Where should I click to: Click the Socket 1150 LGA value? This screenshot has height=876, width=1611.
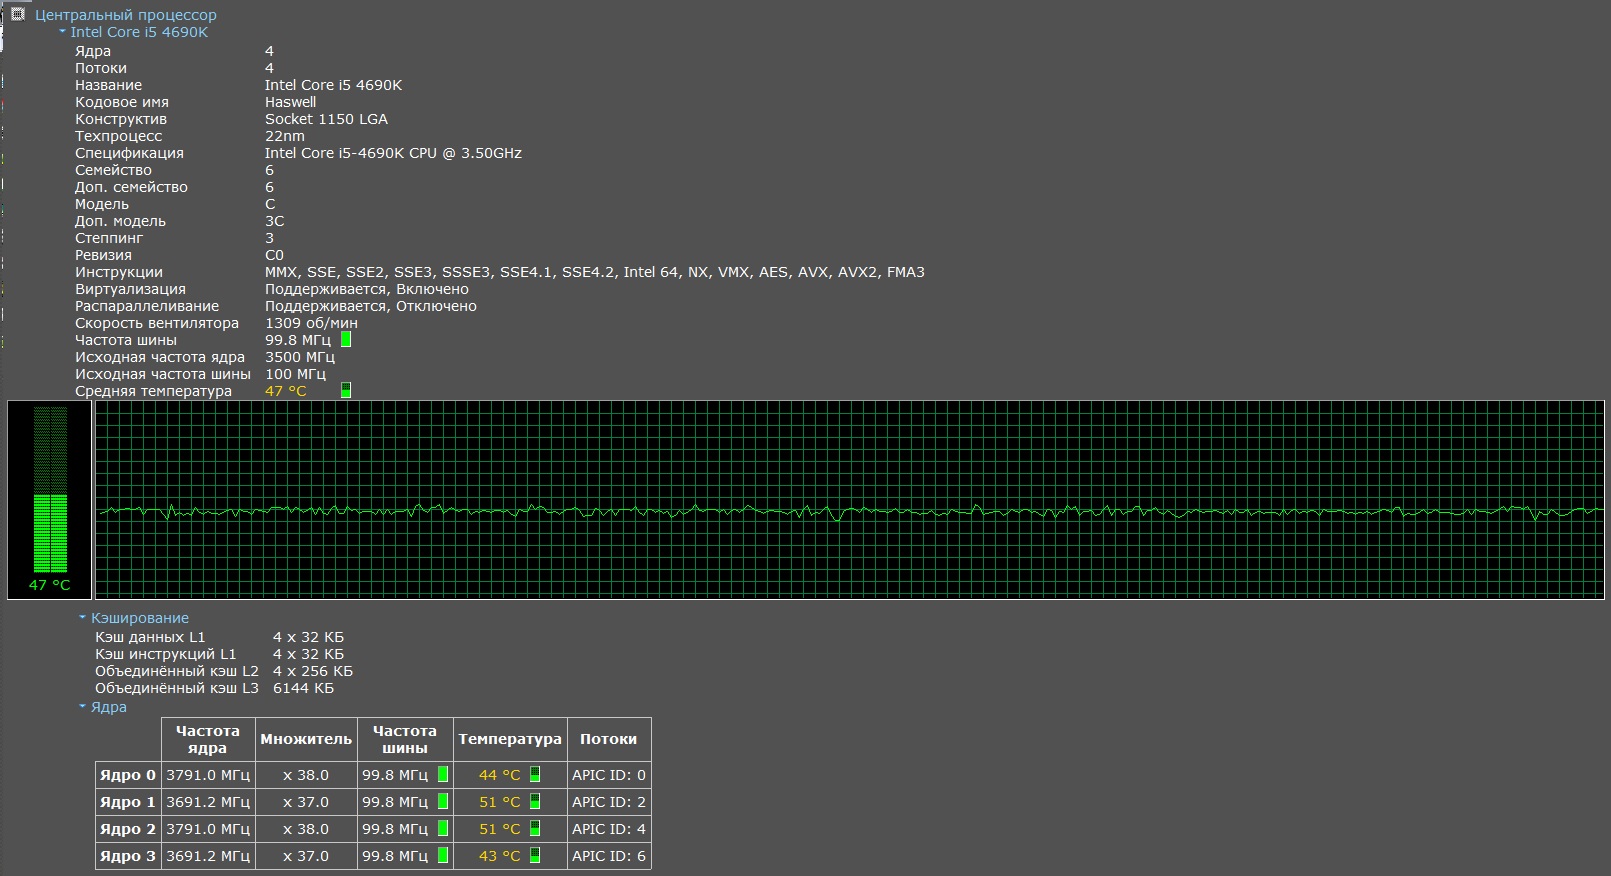coord(326,119)
